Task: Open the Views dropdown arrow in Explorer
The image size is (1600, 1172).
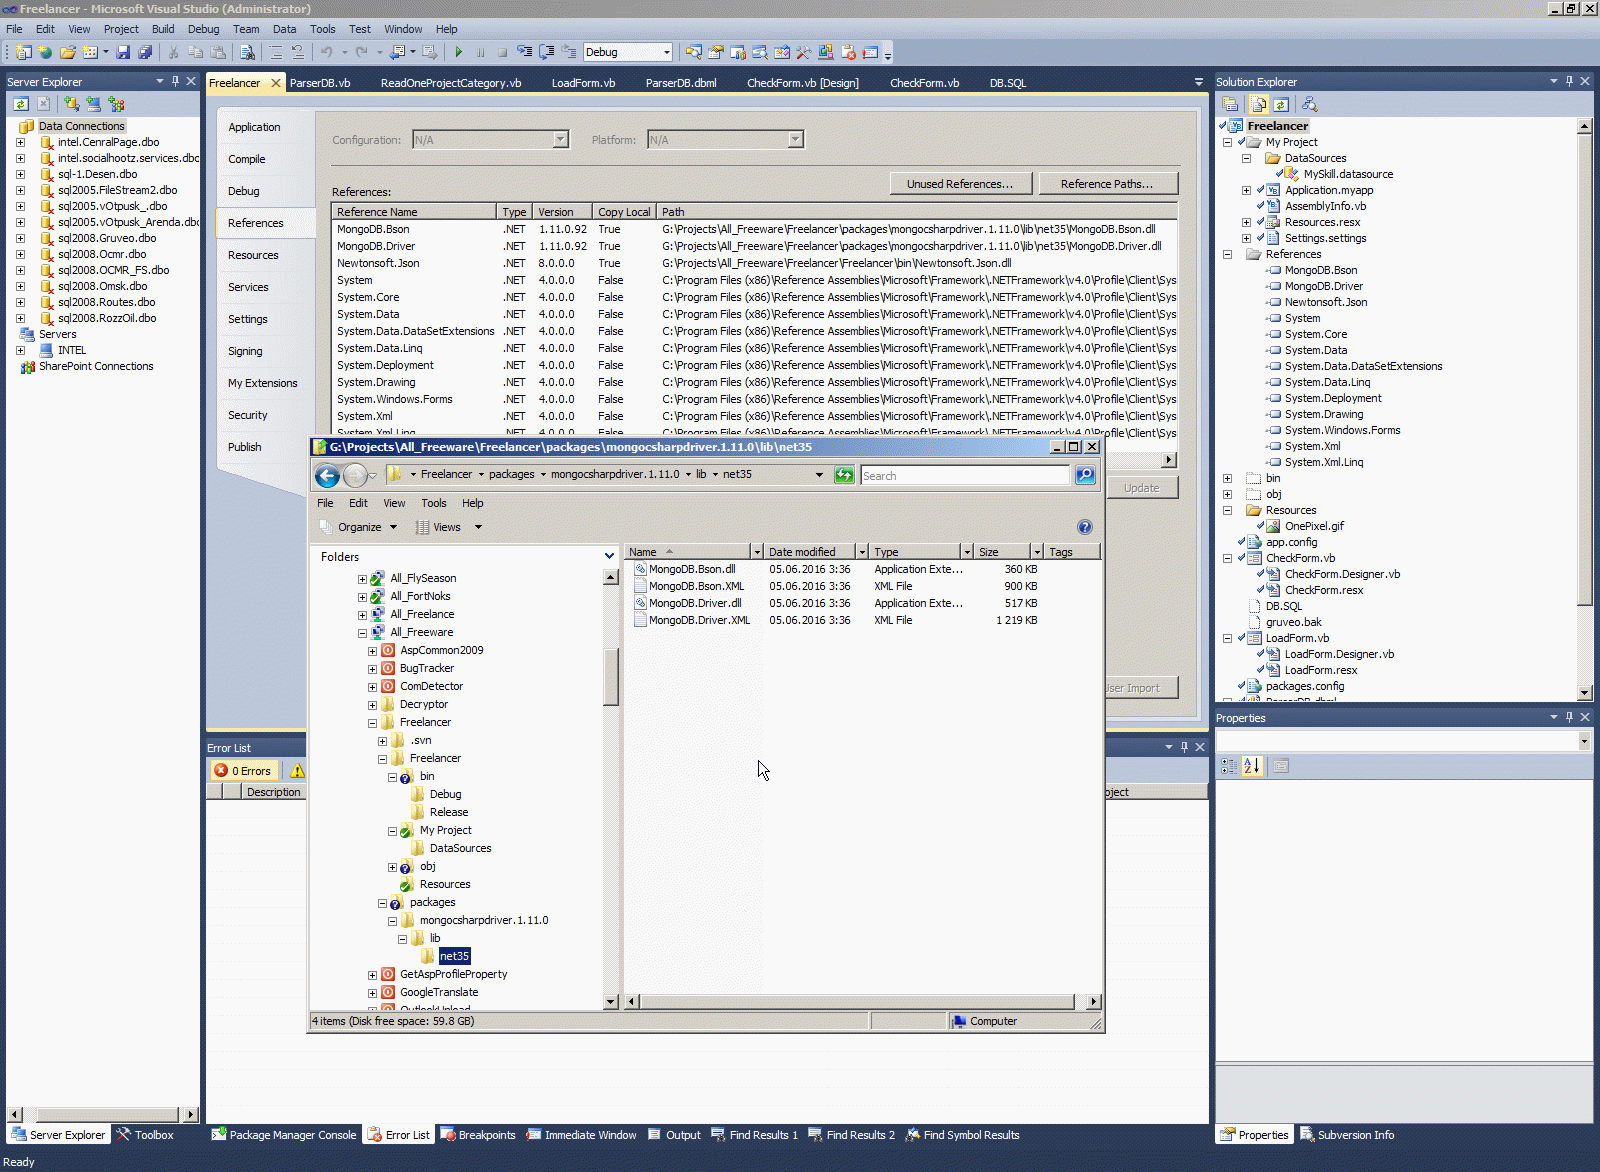Action: click(x=478, y=527)
